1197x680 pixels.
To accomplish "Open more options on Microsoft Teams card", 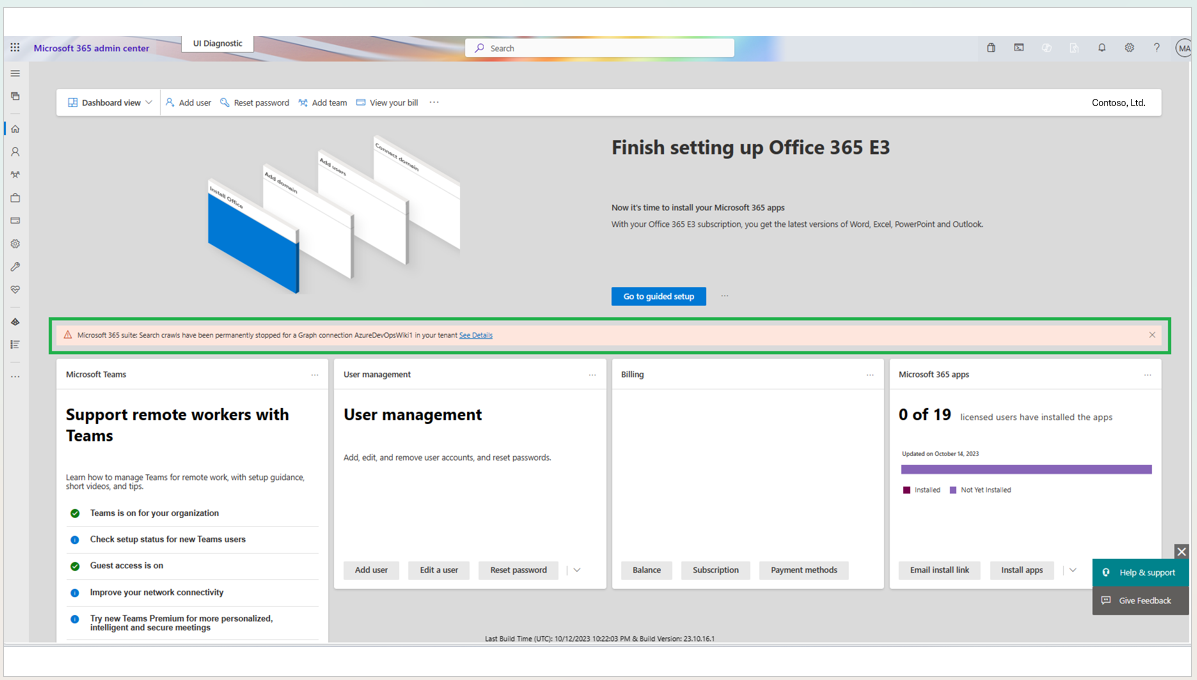I will click(315, 375).
